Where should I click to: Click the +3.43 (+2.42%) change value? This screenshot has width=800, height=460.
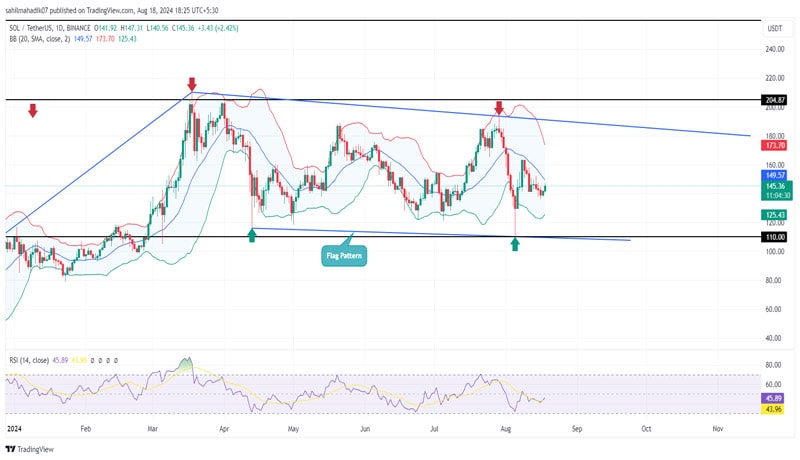[x=218, y=28]
